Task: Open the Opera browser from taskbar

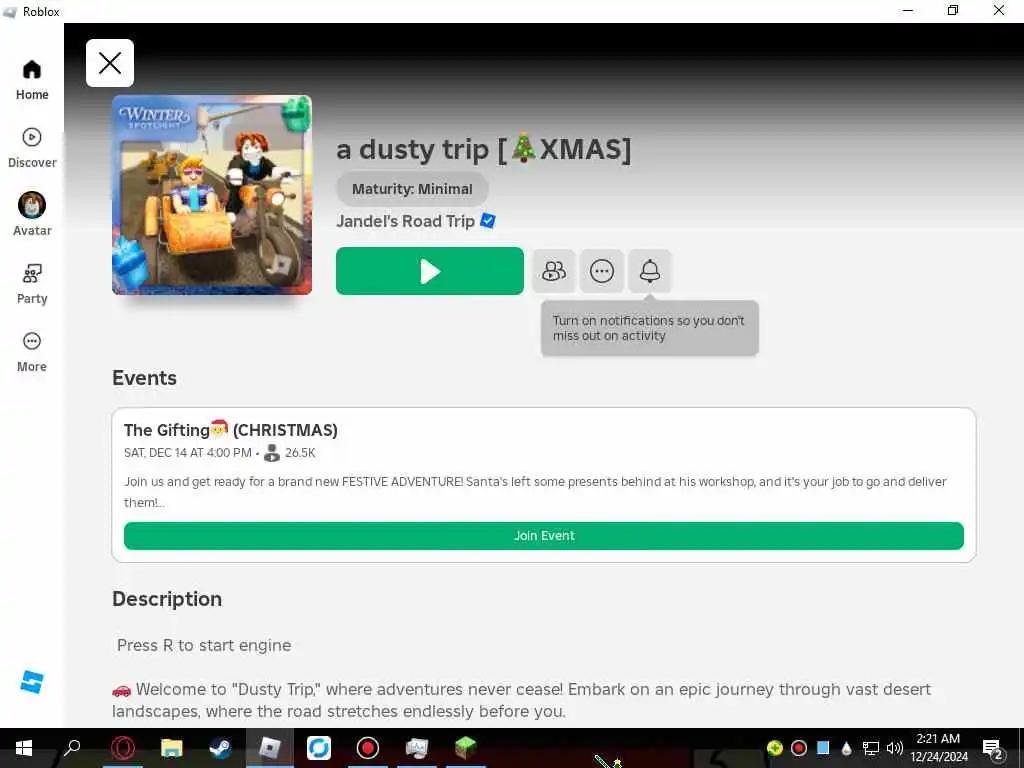Action: (x=123, y=748)
